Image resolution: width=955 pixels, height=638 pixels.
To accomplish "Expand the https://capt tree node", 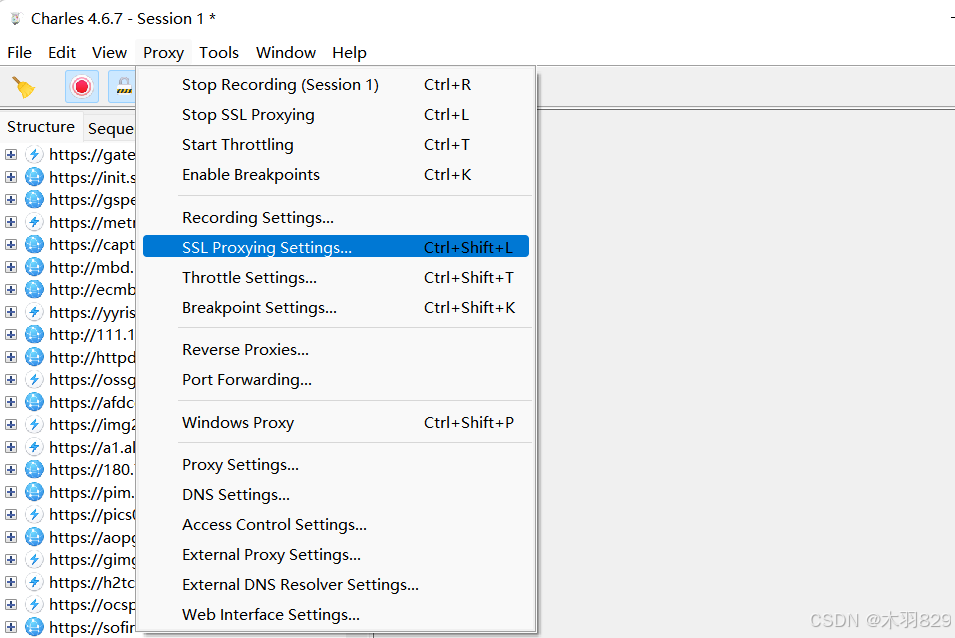I will [11, 245].
